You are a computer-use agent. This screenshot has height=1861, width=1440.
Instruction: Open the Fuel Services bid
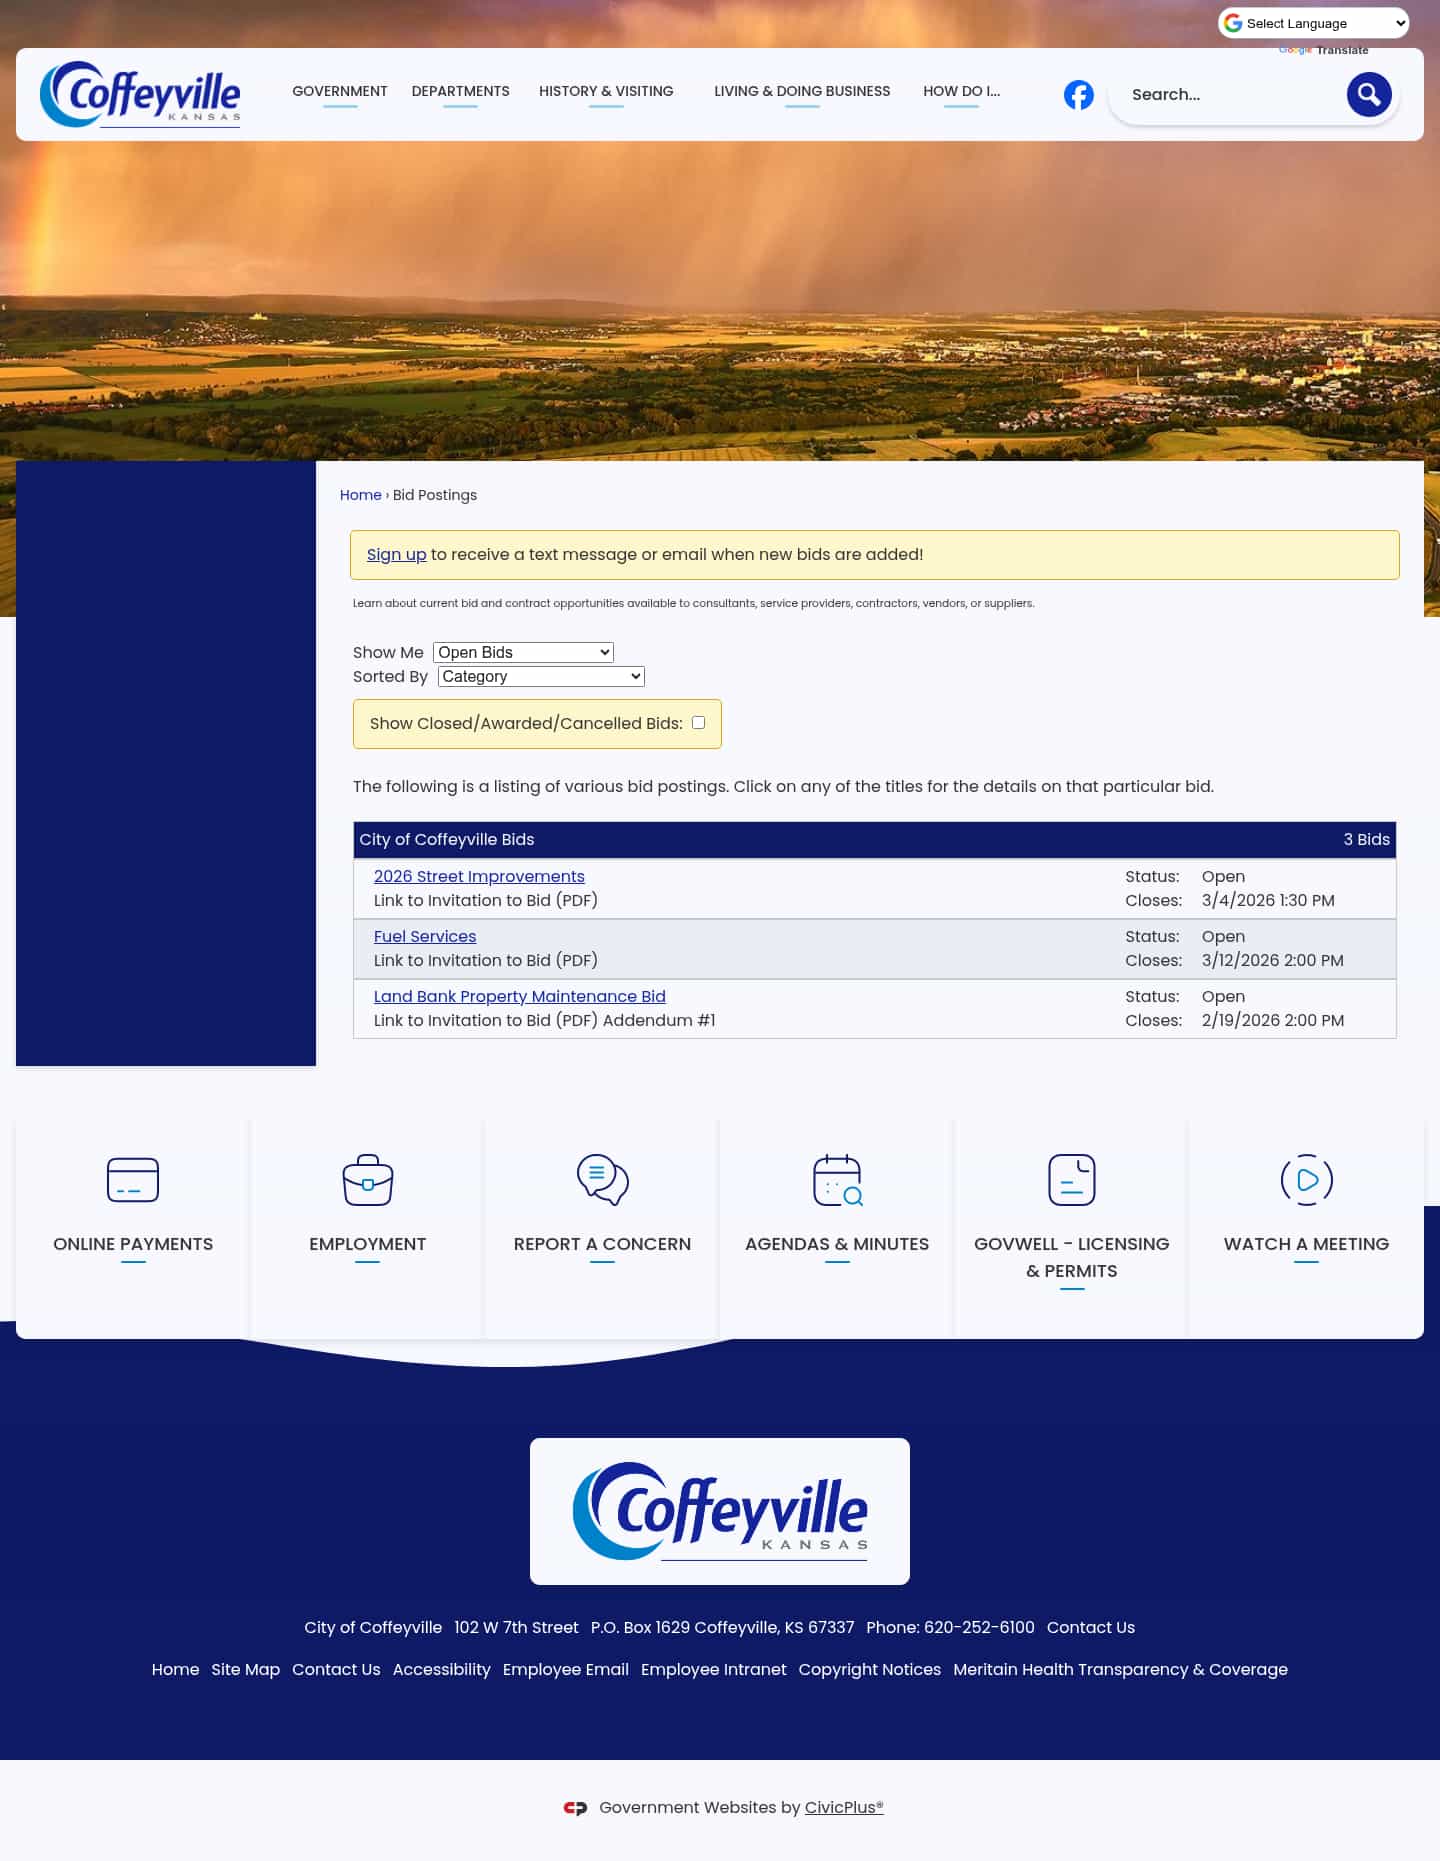pyautogui.click(x=425, y=936)
